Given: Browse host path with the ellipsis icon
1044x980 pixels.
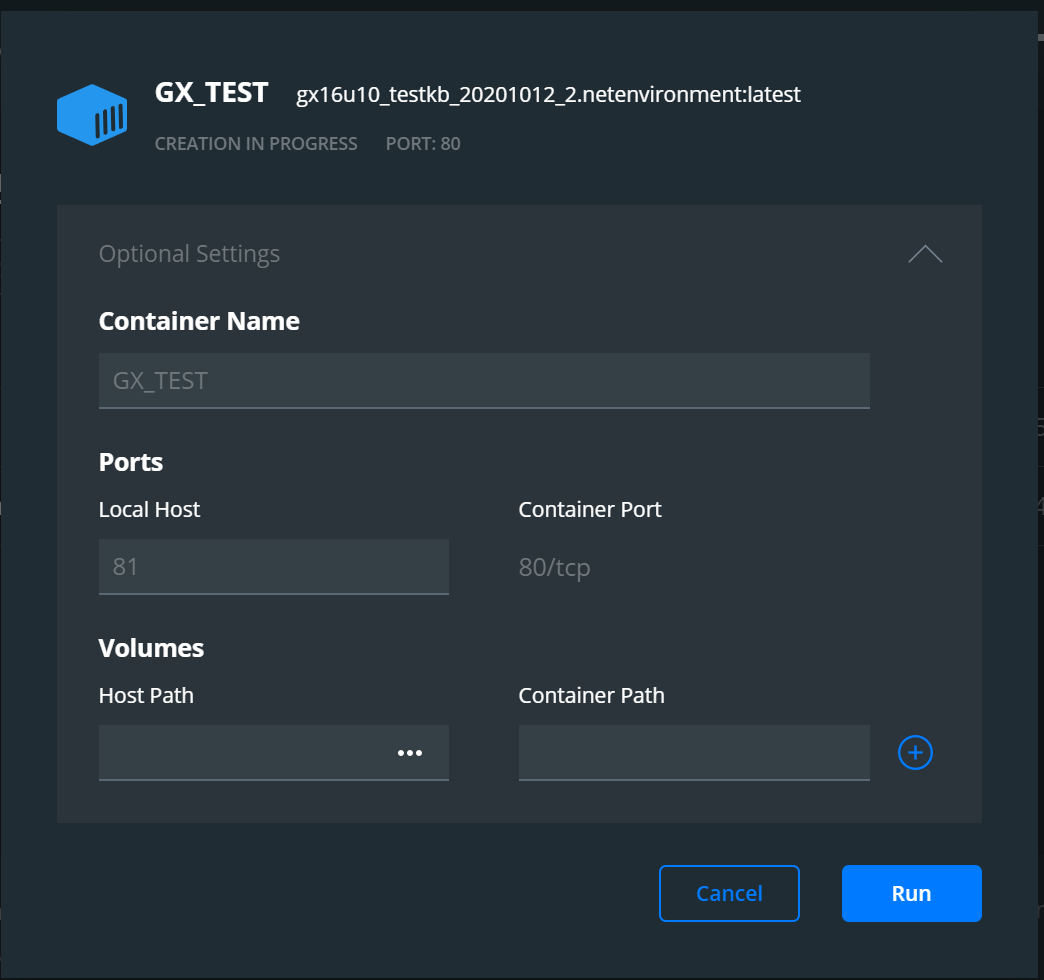Looking at the screenshot, I should tap(409, 753).
